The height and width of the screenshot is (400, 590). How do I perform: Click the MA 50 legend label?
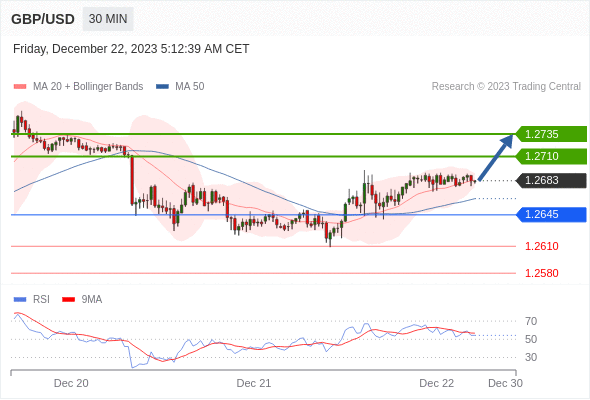[190, 87]
